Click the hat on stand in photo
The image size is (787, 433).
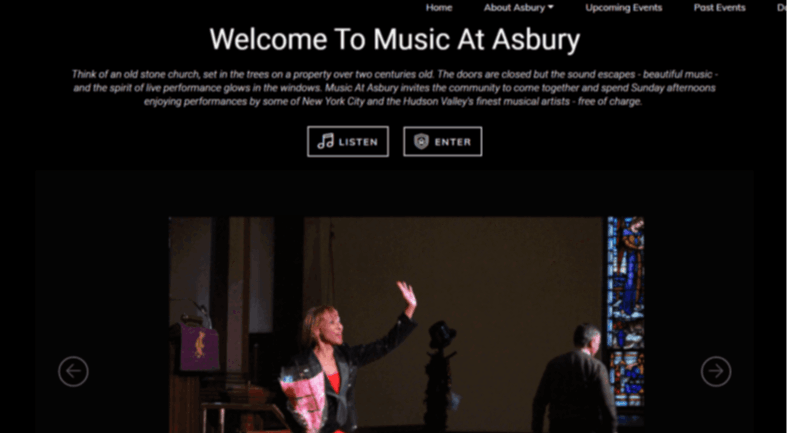442,335
